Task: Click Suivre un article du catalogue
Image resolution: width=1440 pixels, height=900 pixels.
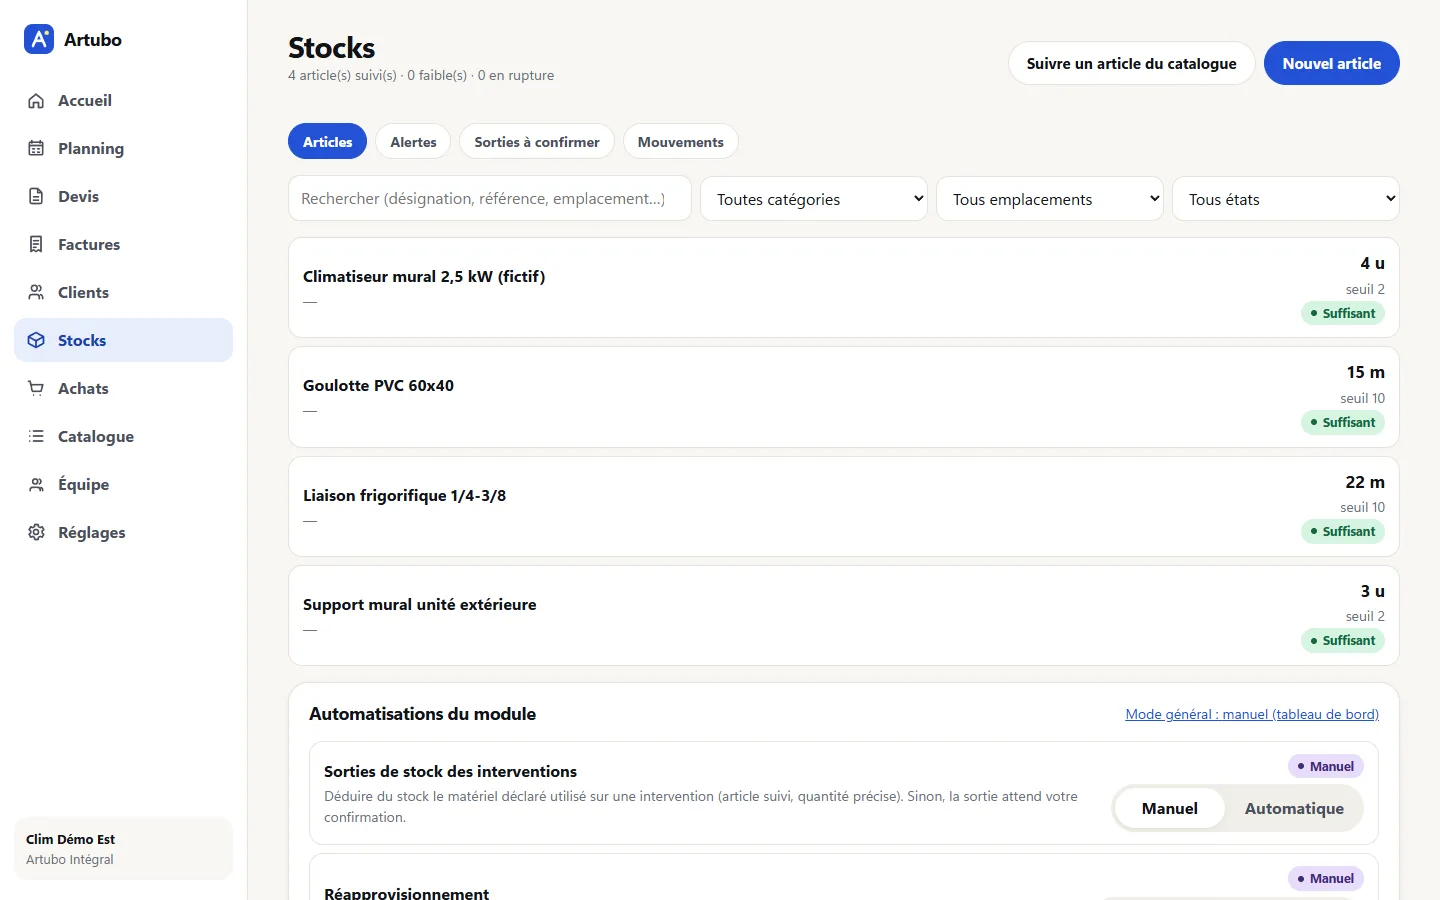Action: pyautogui.click(x=1131, y=63)
